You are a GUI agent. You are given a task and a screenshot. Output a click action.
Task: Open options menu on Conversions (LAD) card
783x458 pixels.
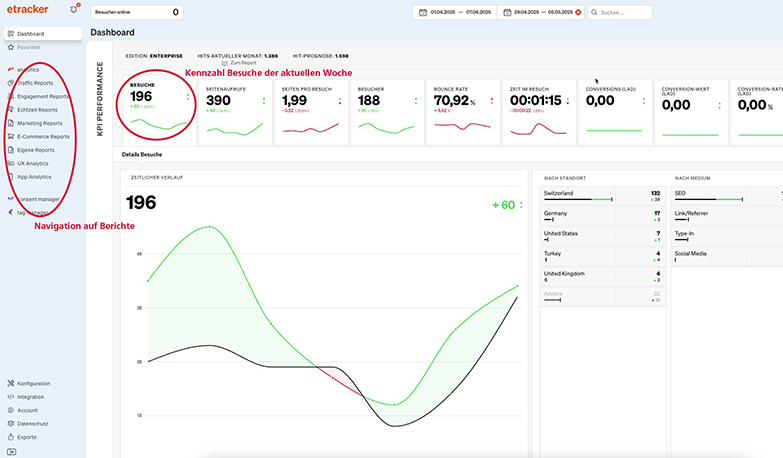[643, 101]
